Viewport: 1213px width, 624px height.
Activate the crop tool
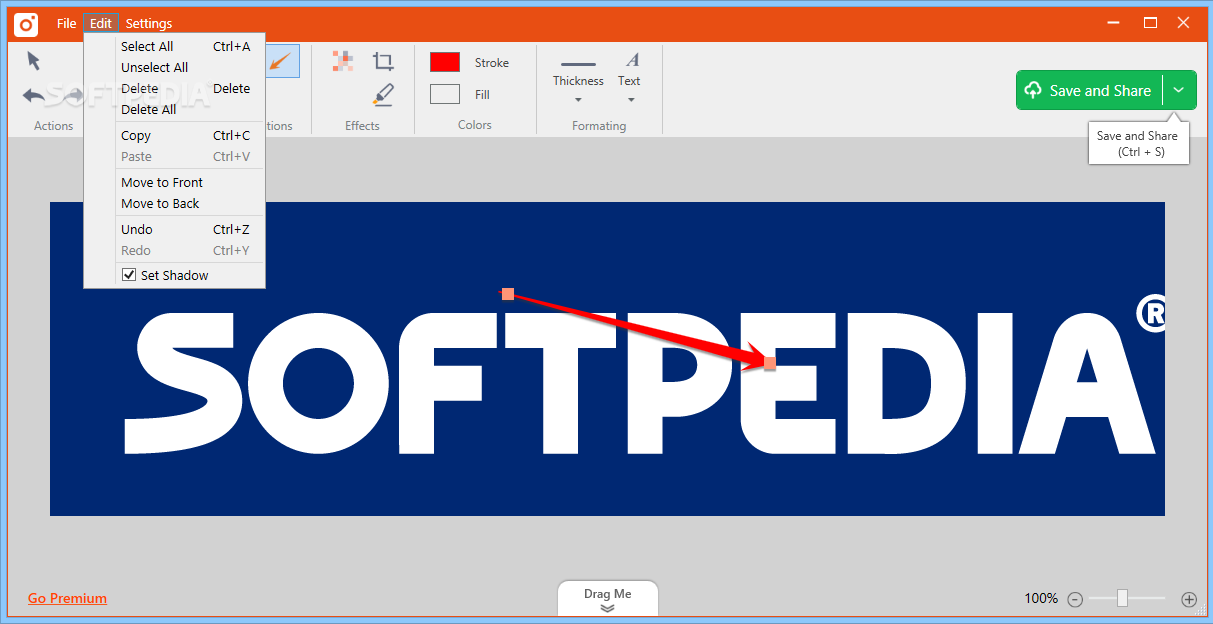[x=383, y=62]
